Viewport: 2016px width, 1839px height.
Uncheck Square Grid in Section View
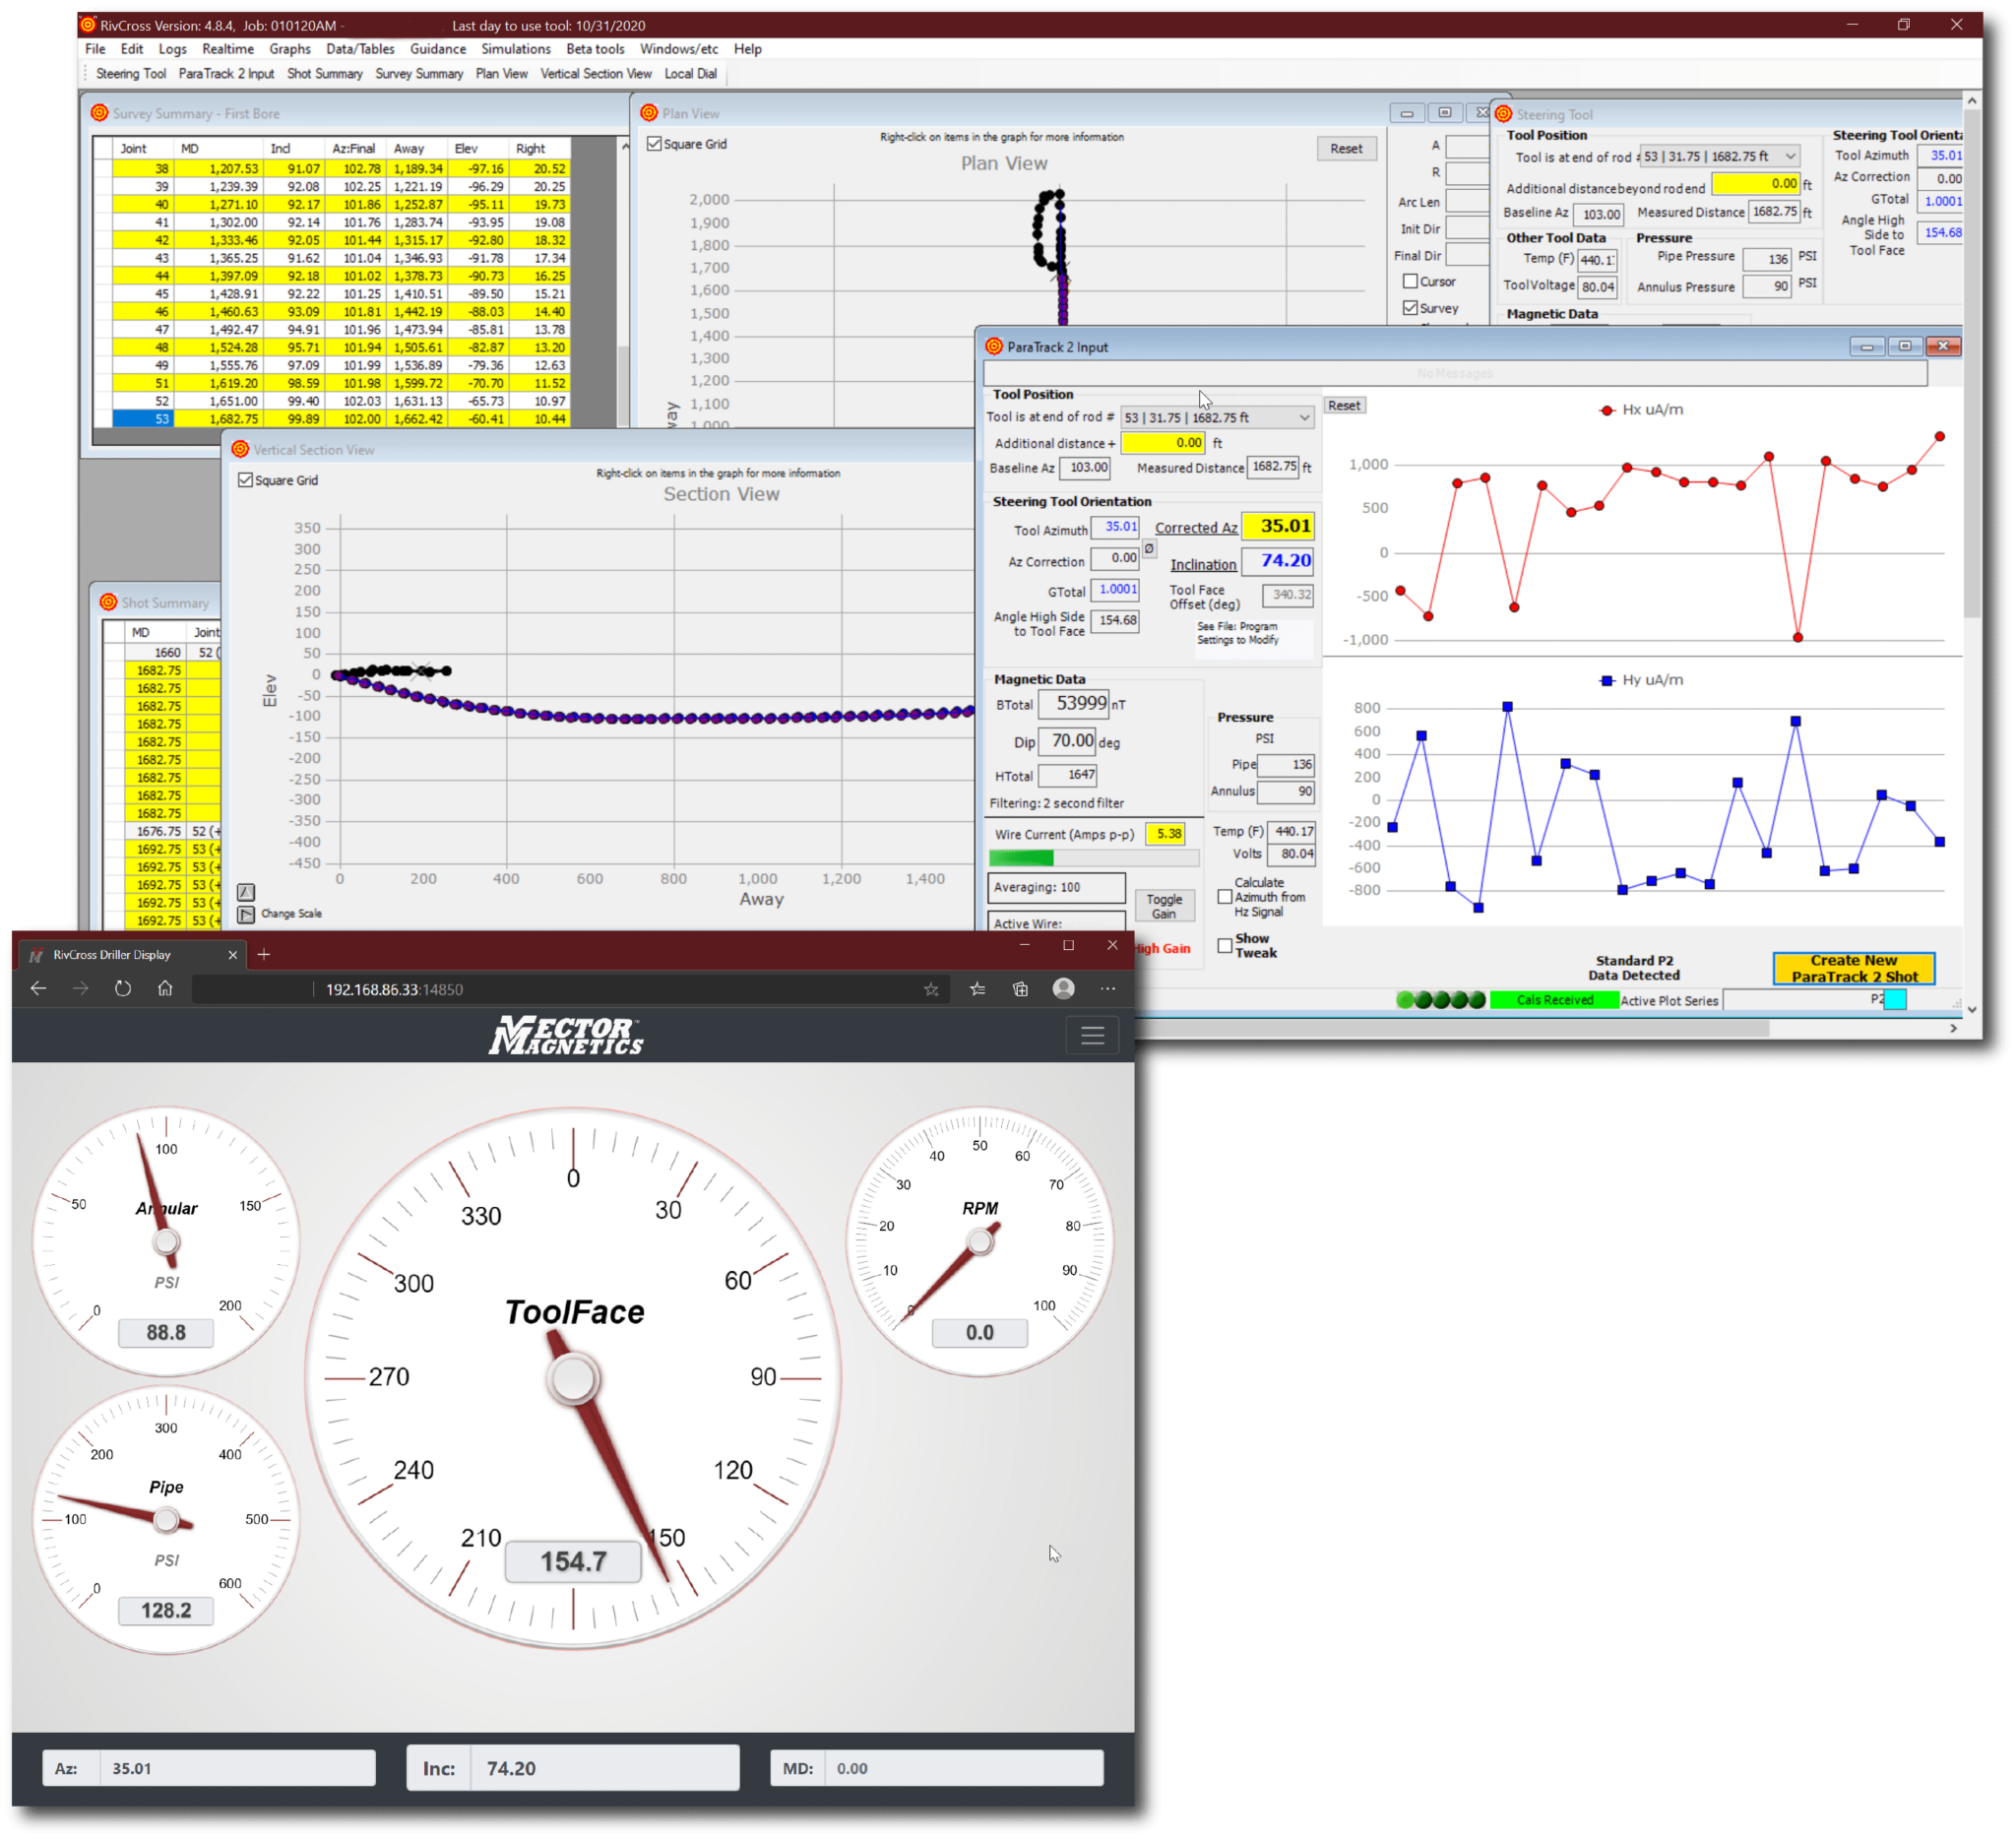pos(245,480)
